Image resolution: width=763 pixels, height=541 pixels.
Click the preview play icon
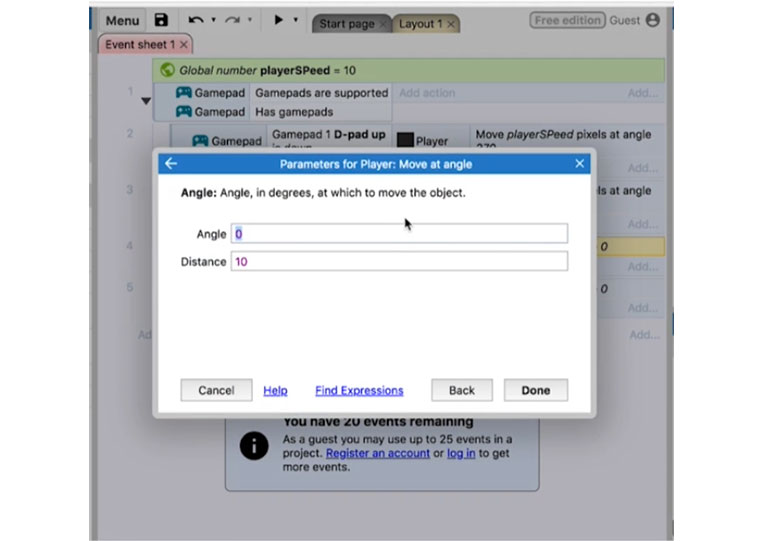click(x=278, y=20)
